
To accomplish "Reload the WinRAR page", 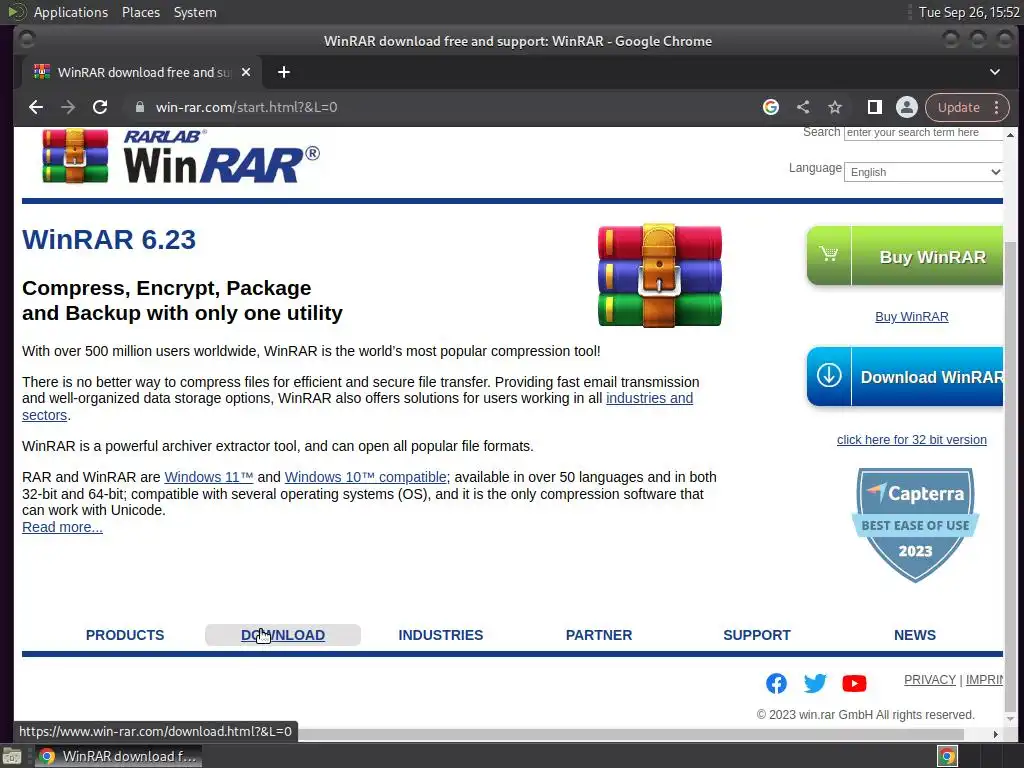I will (x=100, y=107).
